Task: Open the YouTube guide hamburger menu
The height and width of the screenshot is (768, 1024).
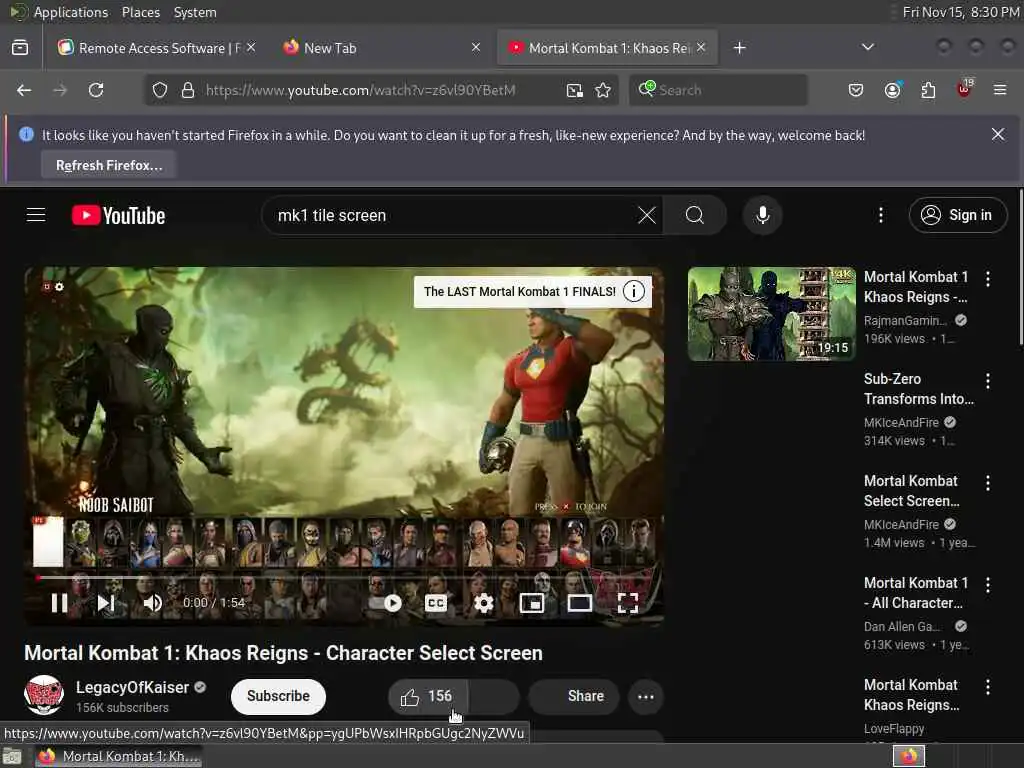Action: (x=36, y=215)
